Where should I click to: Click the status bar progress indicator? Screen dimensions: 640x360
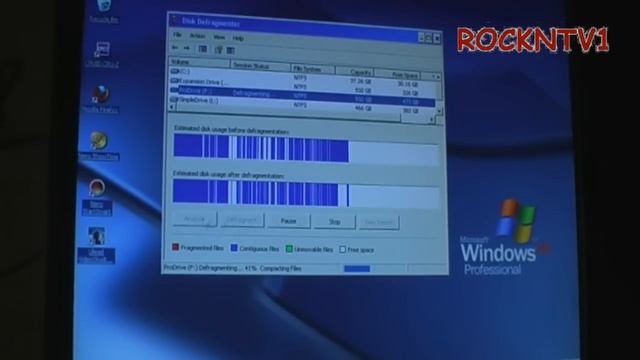click(x=357, y=268)
